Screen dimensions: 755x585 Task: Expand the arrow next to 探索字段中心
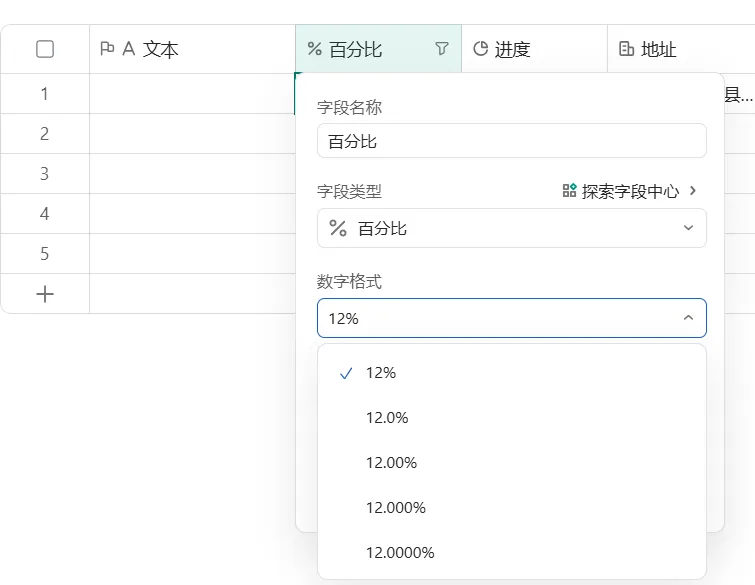(x=692, y=191)
